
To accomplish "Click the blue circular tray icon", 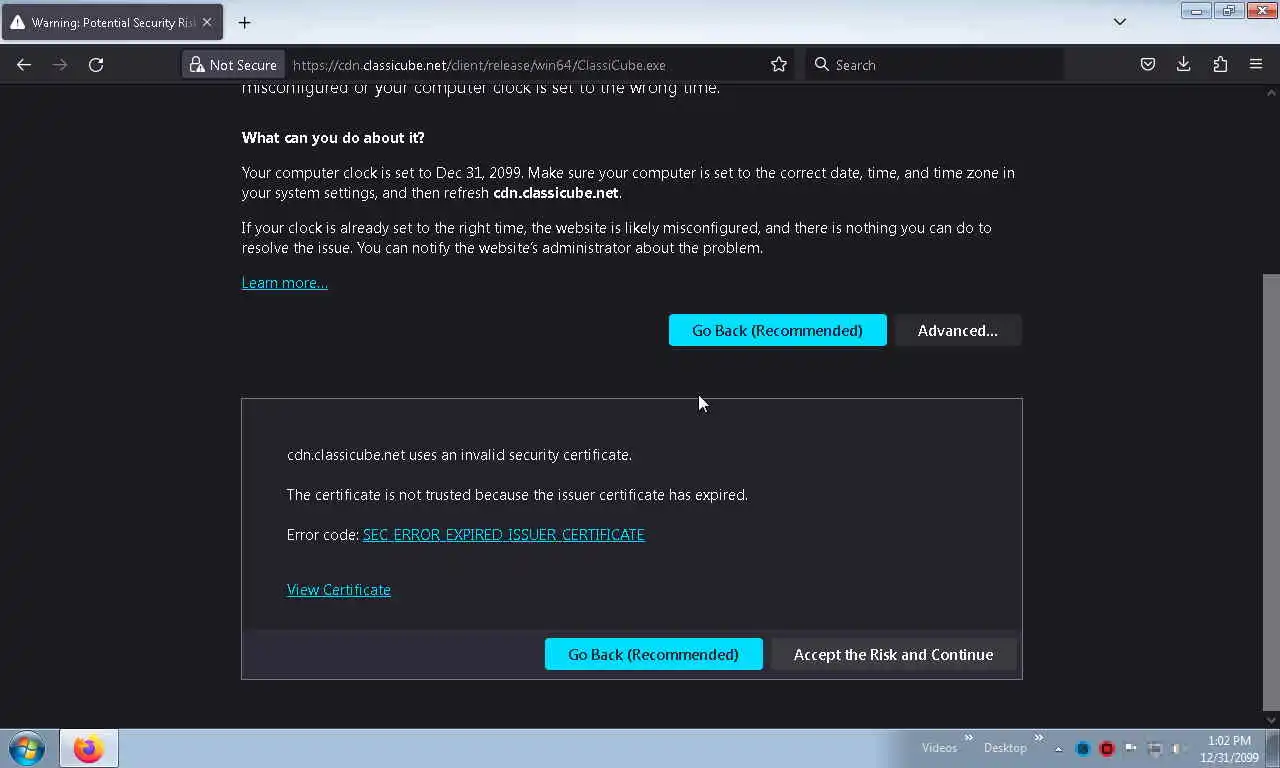I will tap(1083, 748).
